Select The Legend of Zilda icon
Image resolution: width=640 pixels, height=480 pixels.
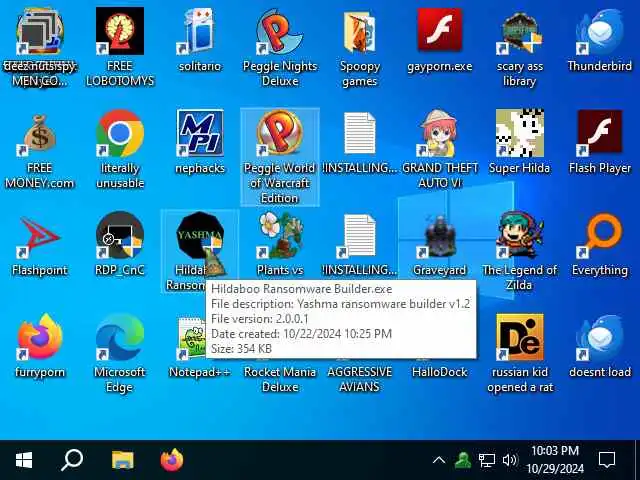(519, 235)
